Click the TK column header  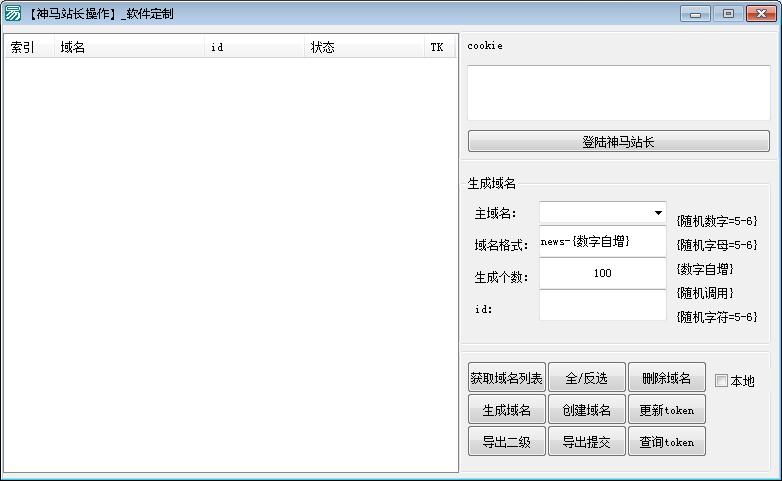(x=440, y=47)
